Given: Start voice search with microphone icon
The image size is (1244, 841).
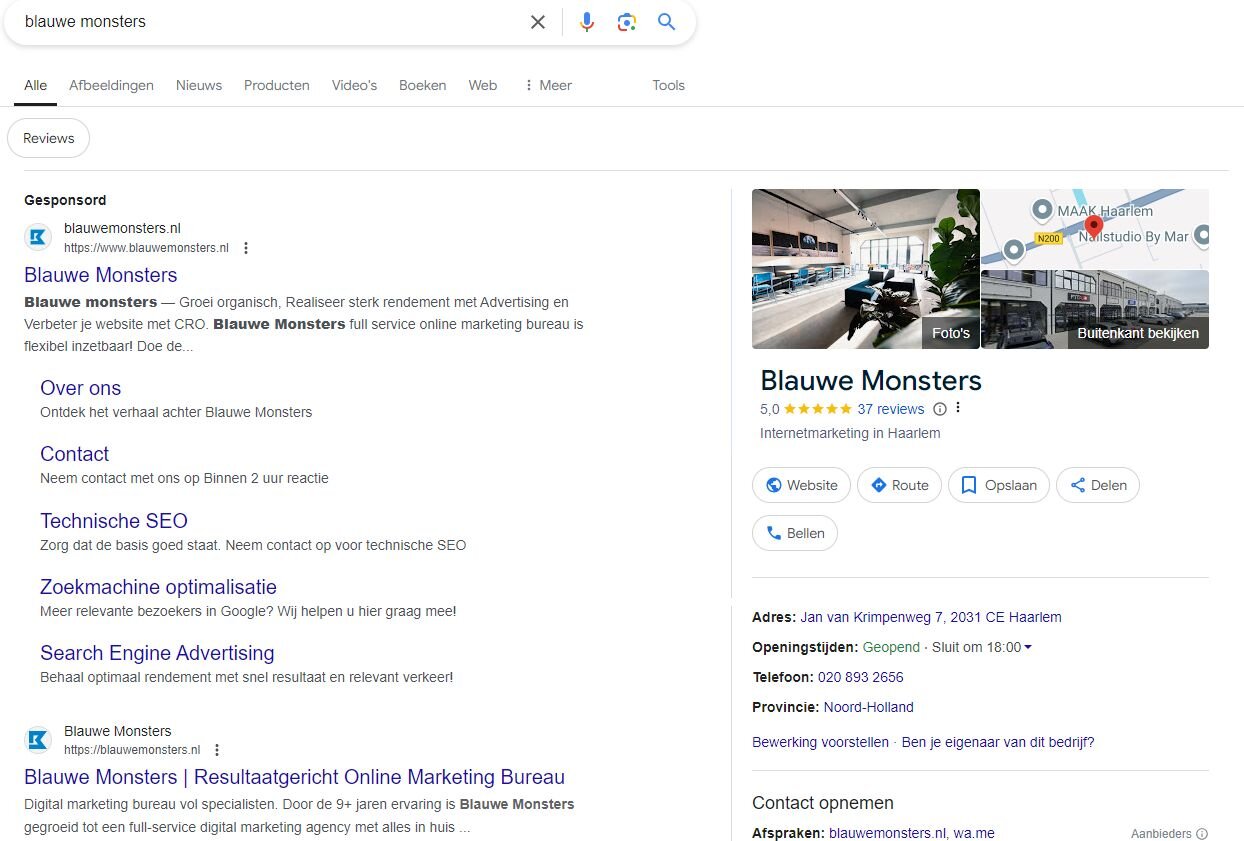Looking at the screenshot, I should point(587,22).
